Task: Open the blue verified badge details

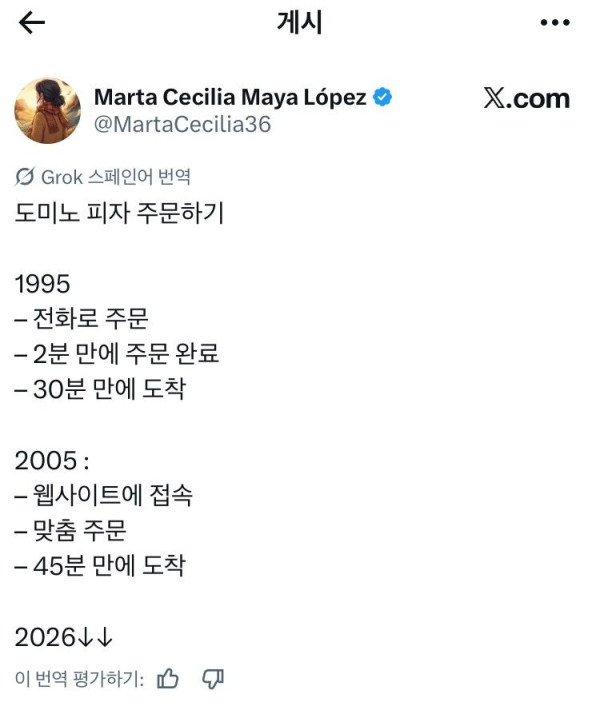Action: [383, 97]
